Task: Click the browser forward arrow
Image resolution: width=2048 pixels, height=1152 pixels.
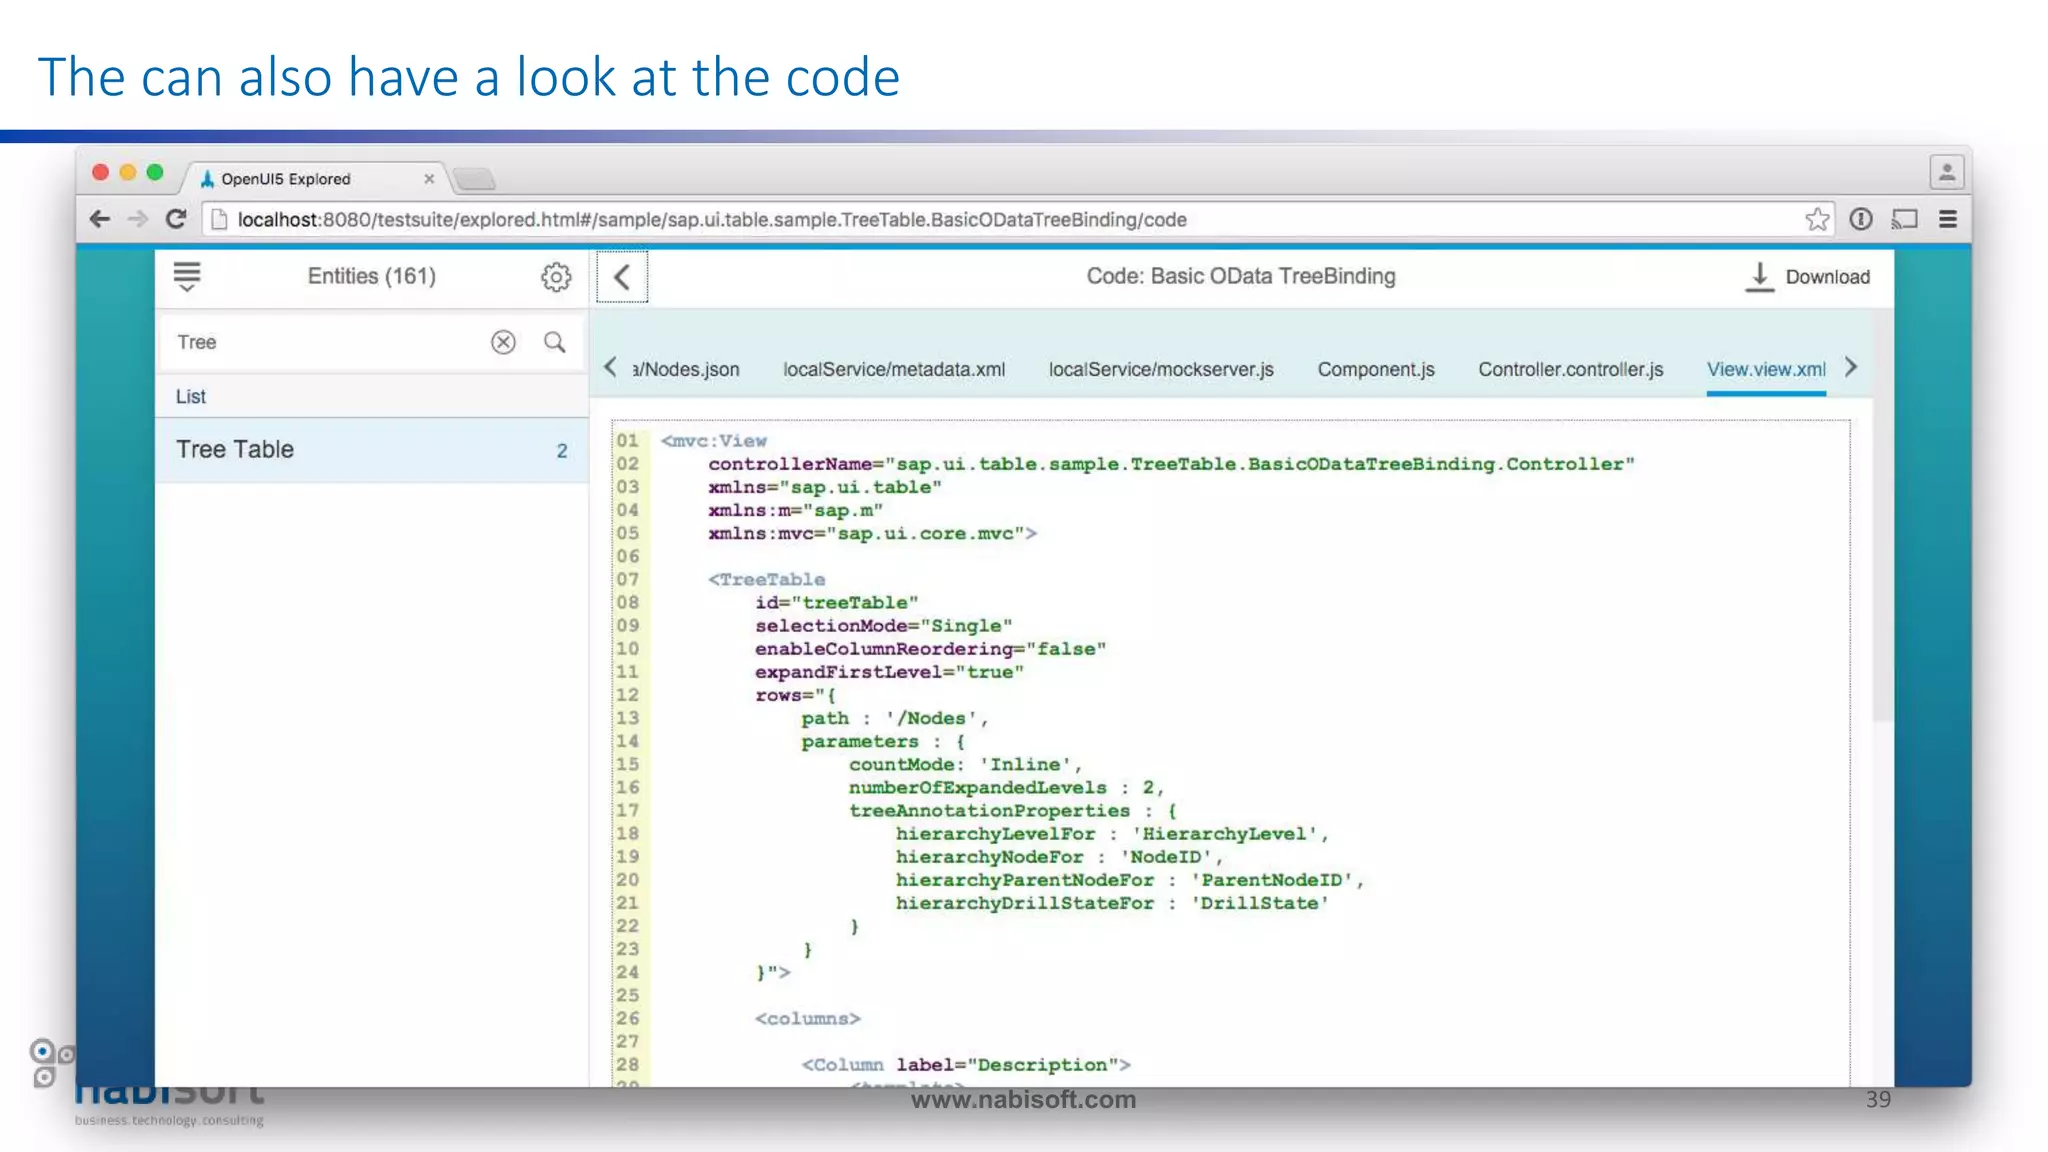Action: (138, 219)
